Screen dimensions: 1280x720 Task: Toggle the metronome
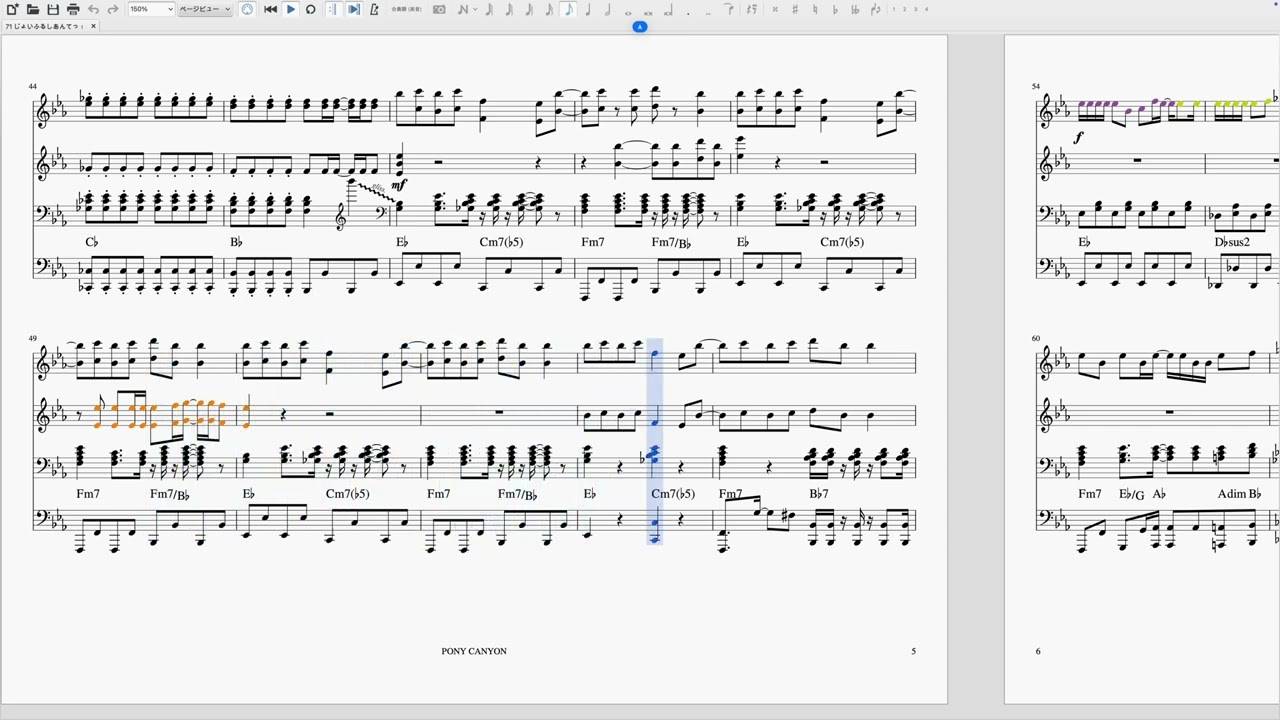tap(374, 9)
